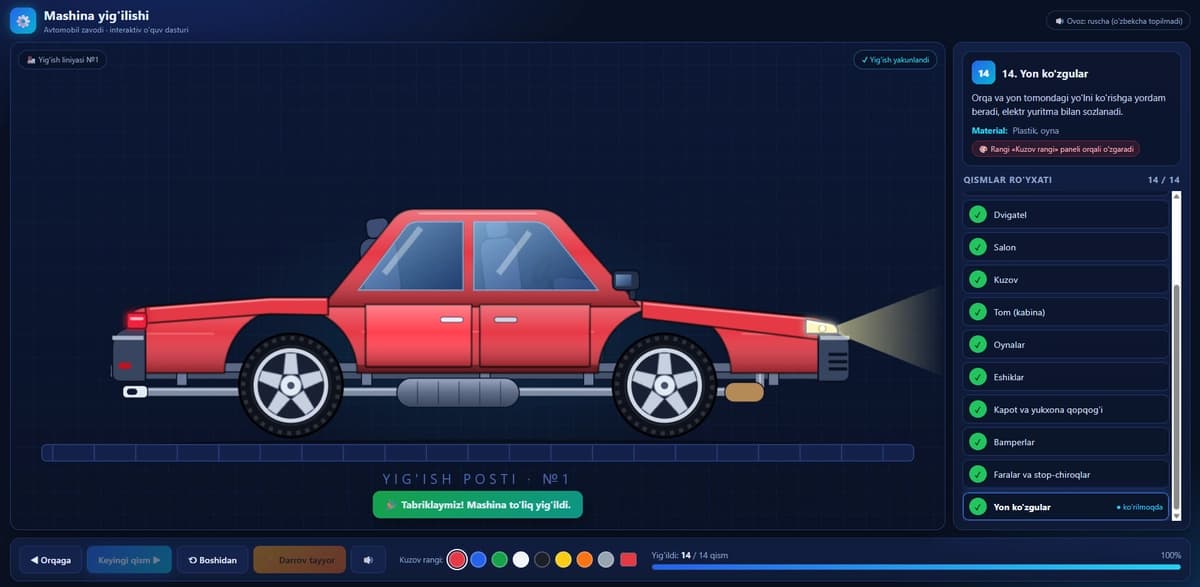
Task: Click the custom color square swatch
Action: click(628, 560)
